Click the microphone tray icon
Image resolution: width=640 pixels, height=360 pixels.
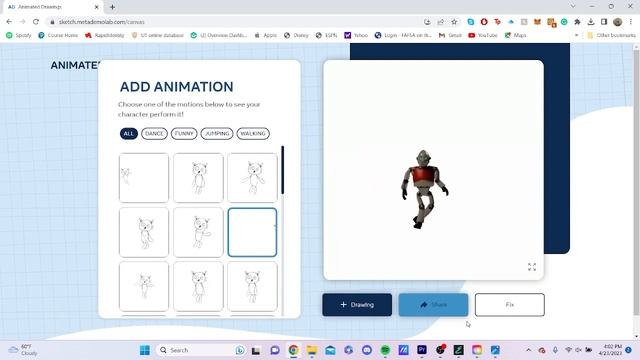[555, 350]
